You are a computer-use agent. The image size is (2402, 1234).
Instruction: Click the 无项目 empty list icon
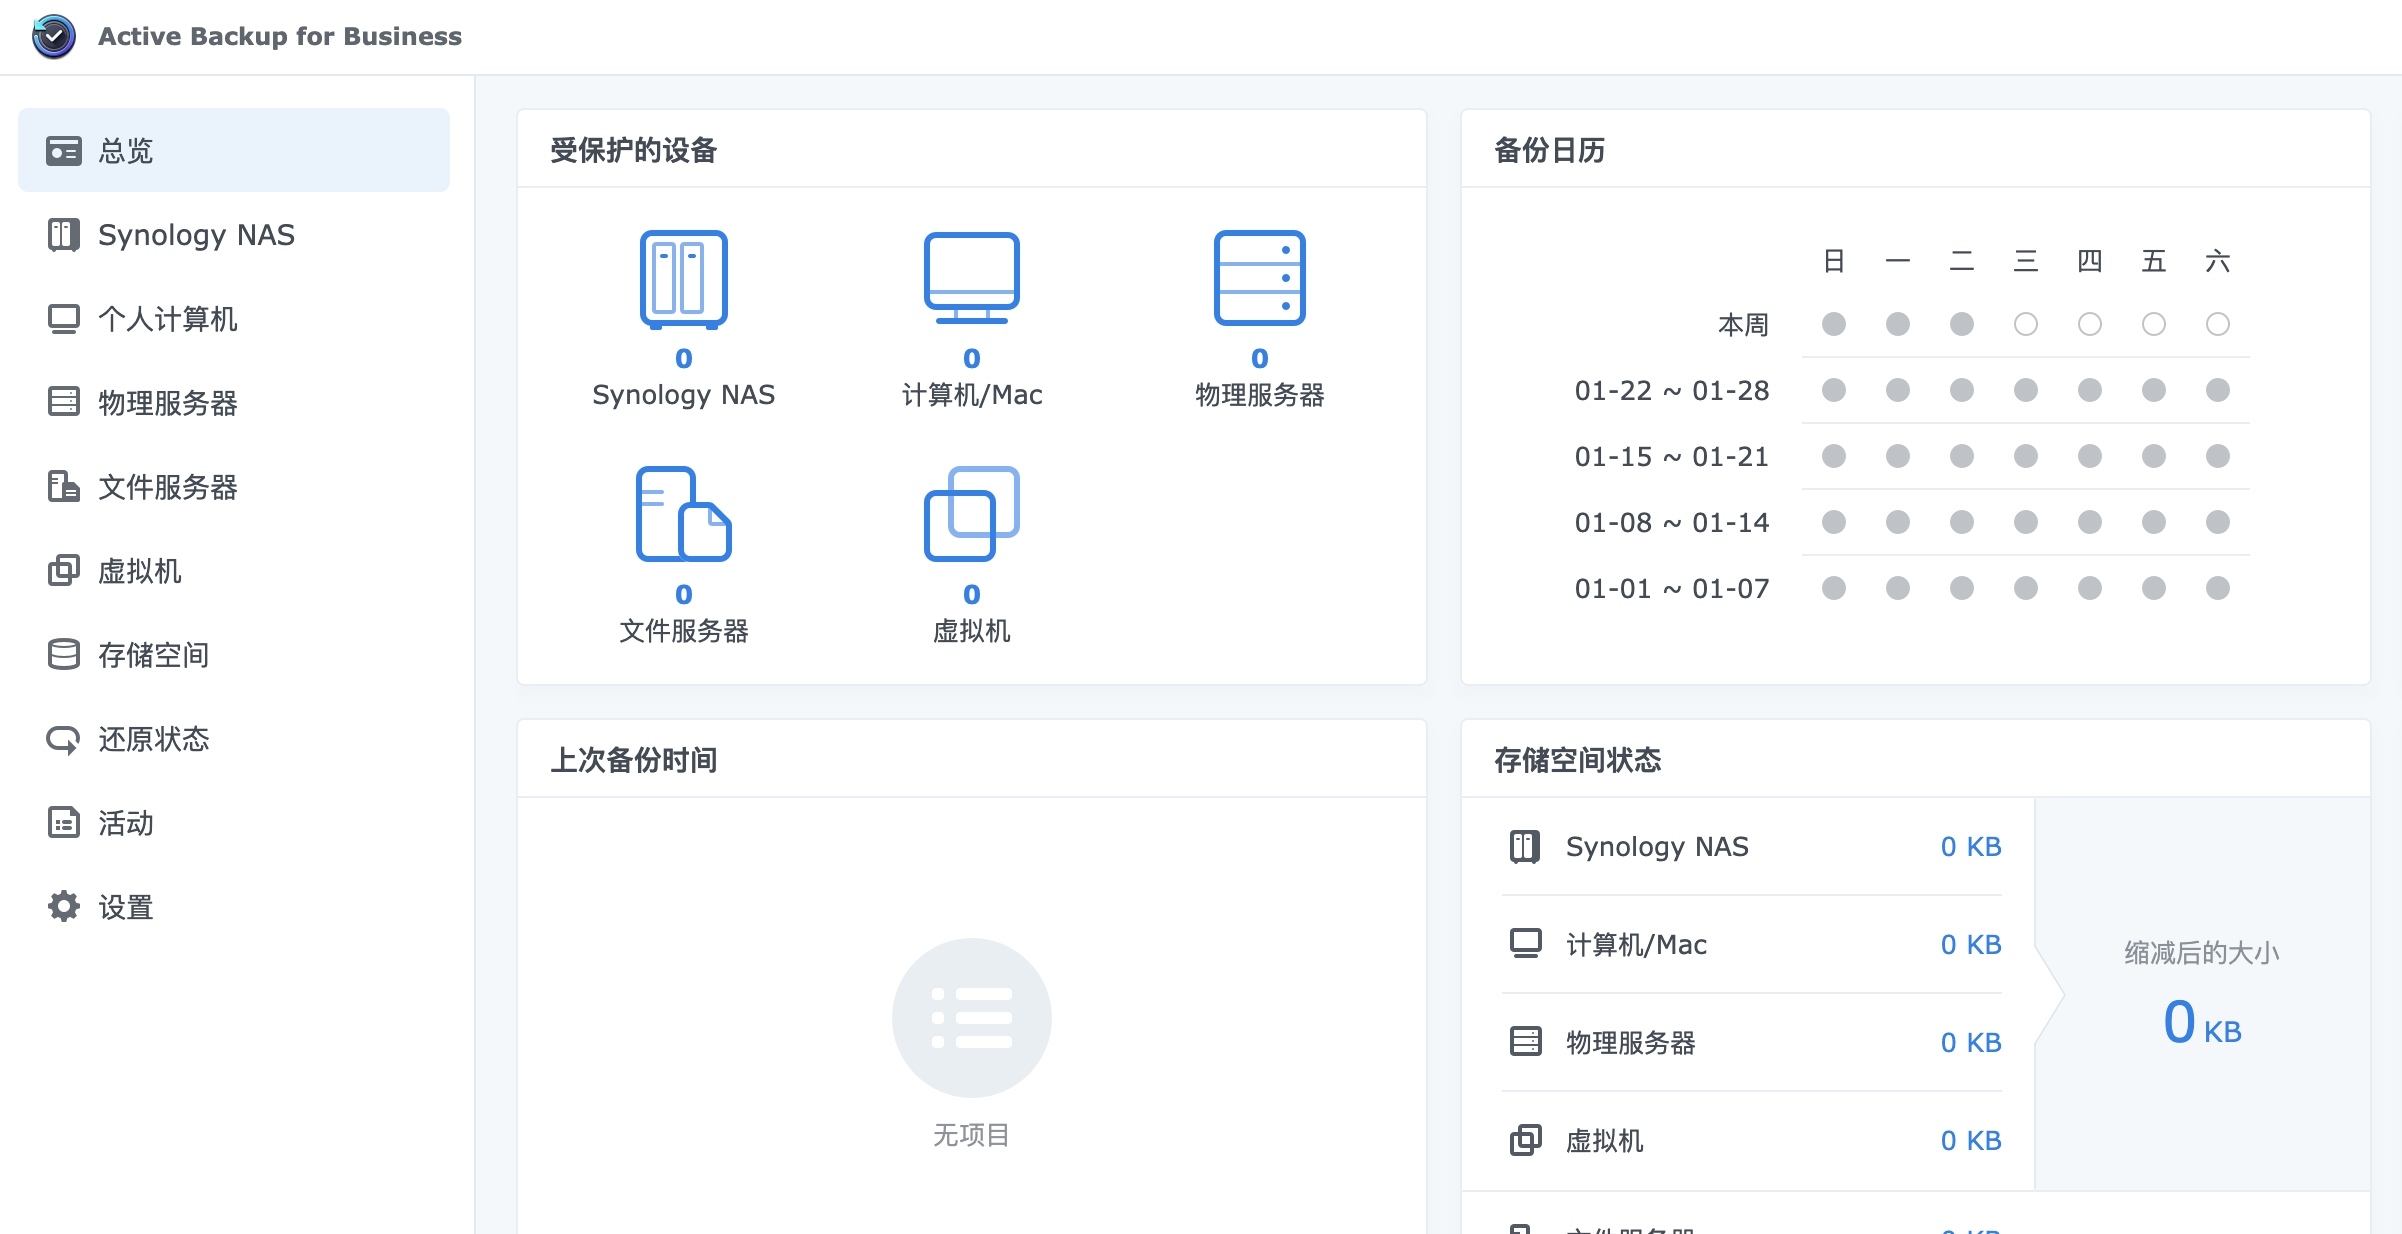[972, 1018]
